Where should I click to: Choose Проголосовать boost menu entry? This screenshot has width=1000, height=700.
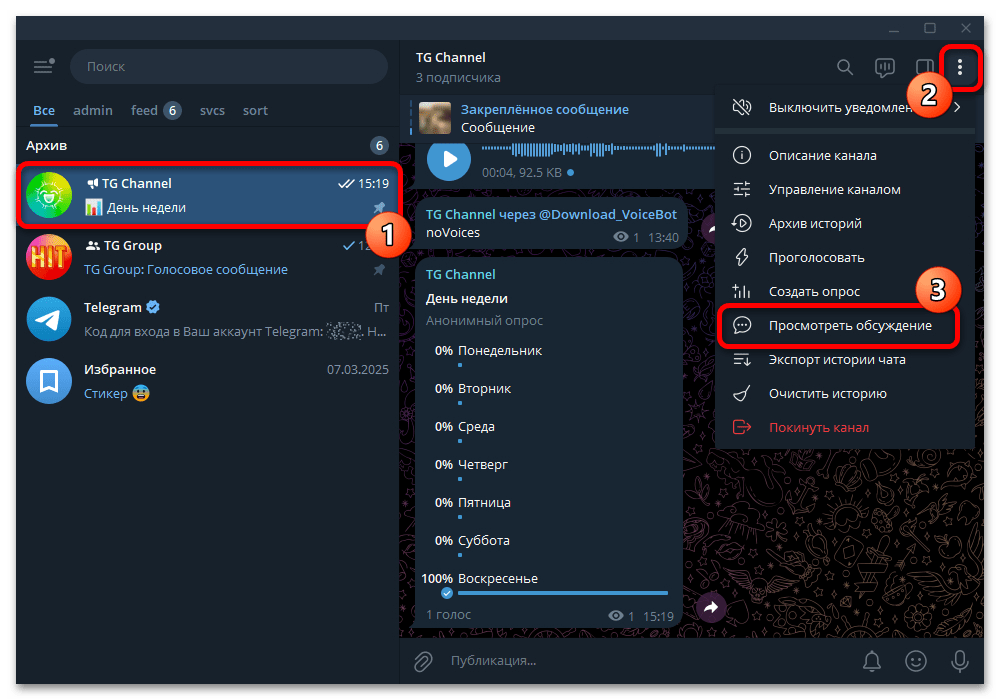coord(845,258)
